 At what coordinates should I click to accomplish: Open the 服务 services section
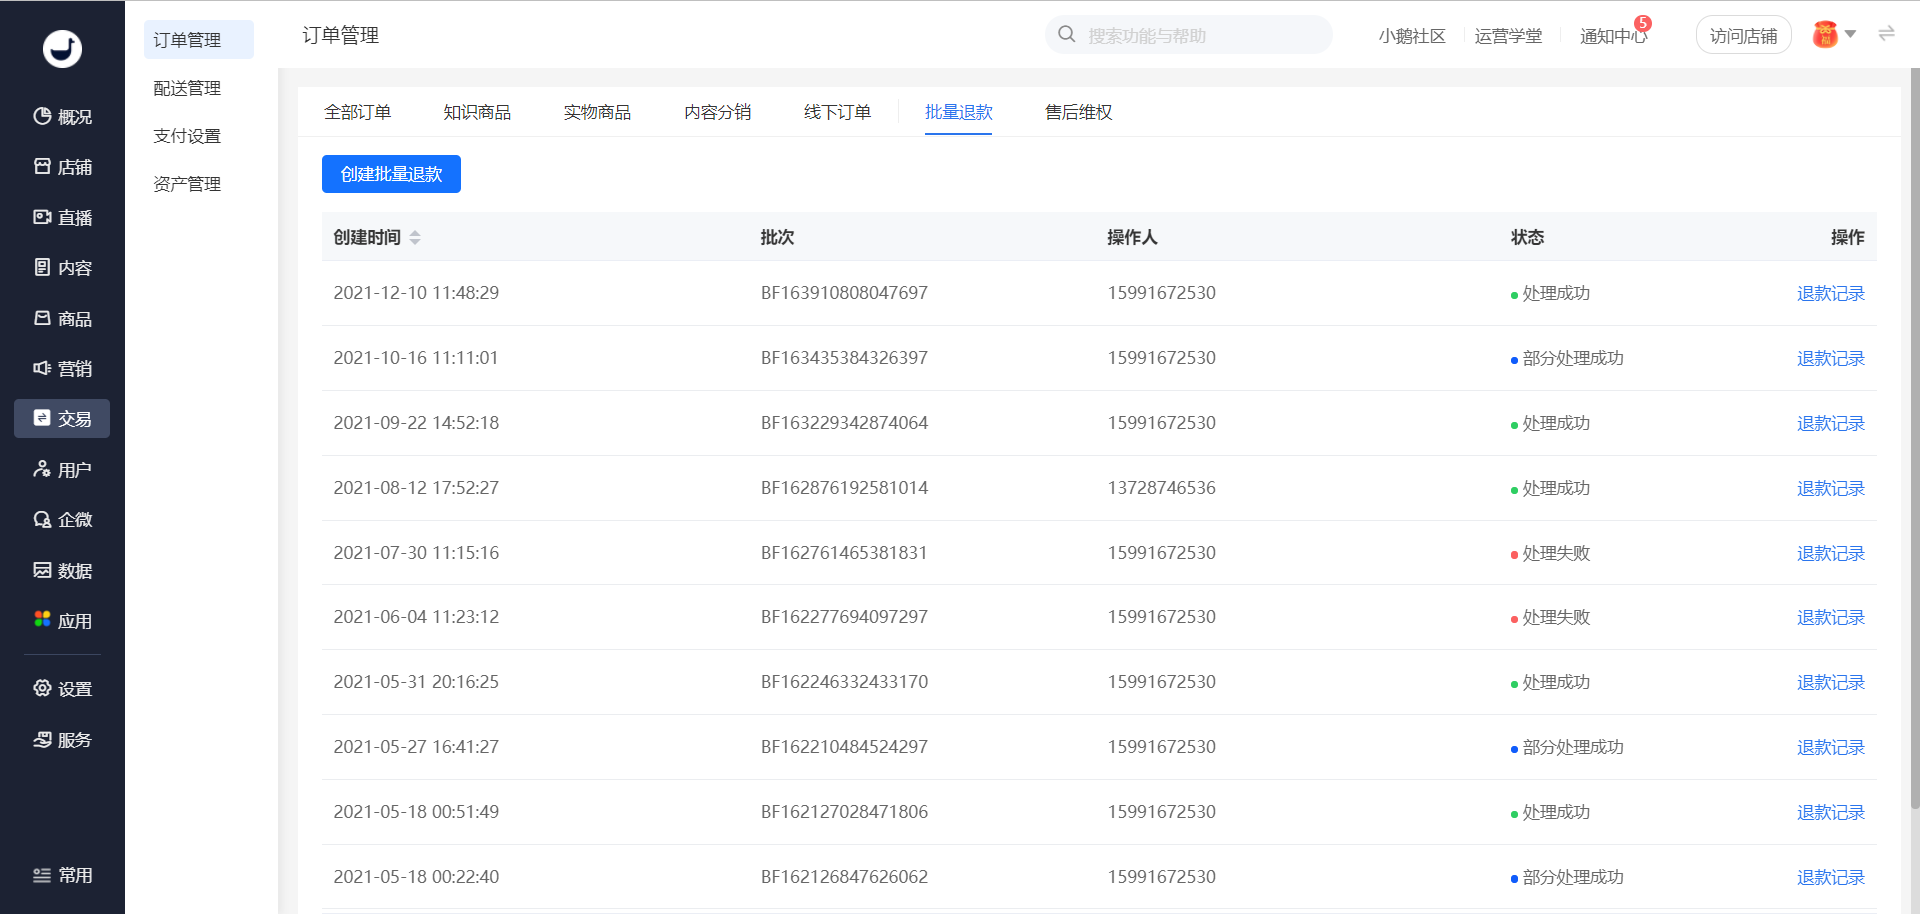click(62, 740)
